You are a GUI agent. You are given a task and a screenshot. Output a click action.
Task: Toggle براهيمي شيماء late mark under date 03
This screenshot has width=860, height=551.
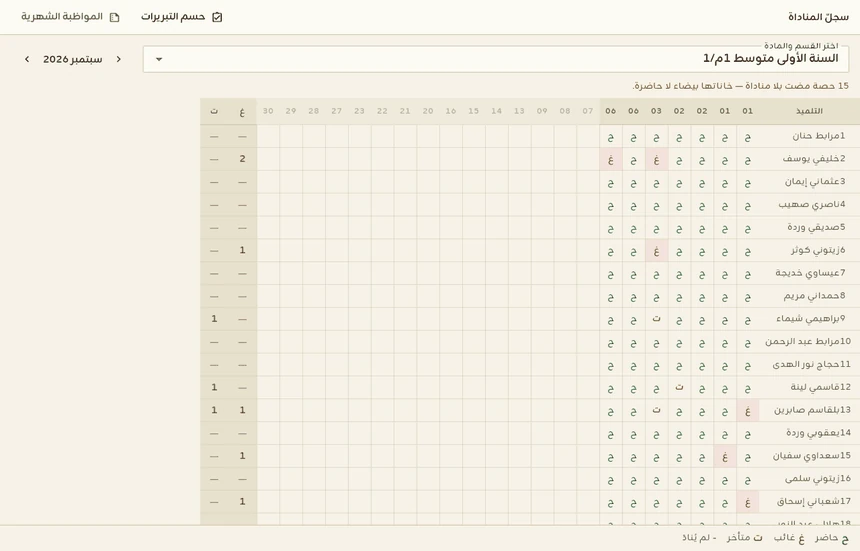(x=657, y=319)
